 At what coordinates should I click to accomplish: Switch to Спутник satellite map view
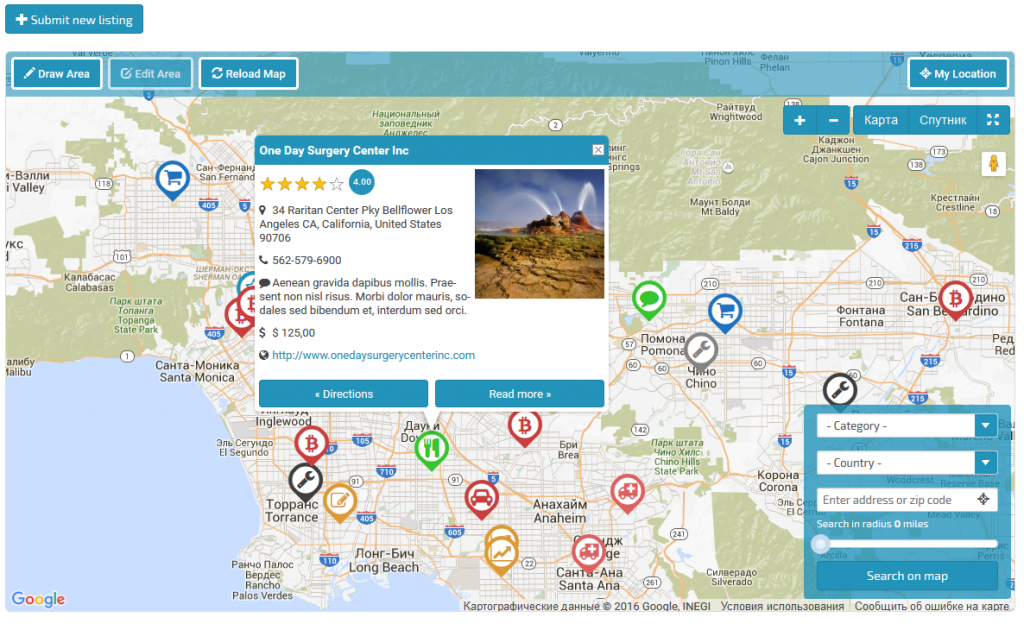tap(943, 120)
